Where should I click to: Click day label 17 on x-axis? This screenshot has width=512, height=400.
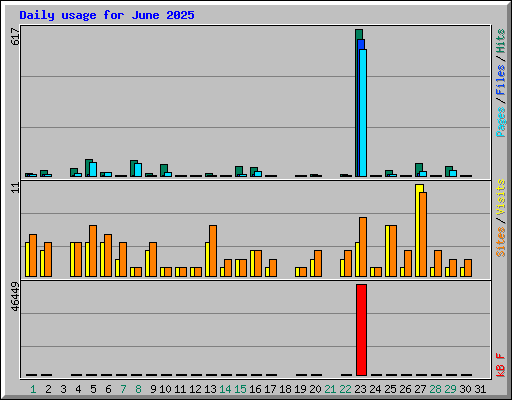pos(270,389)
